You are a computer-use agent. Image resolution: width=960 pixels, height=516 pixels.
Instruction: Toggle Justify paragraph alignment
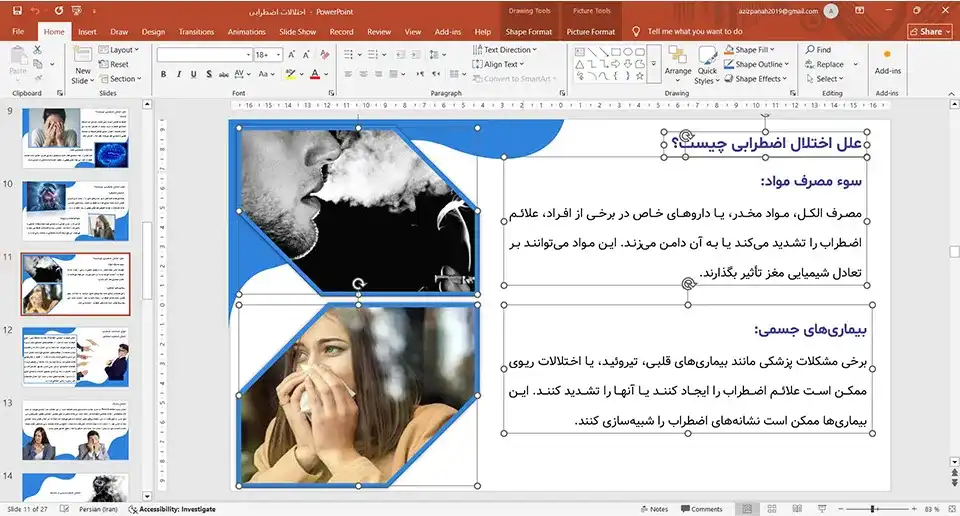click(x=394, y=74)
